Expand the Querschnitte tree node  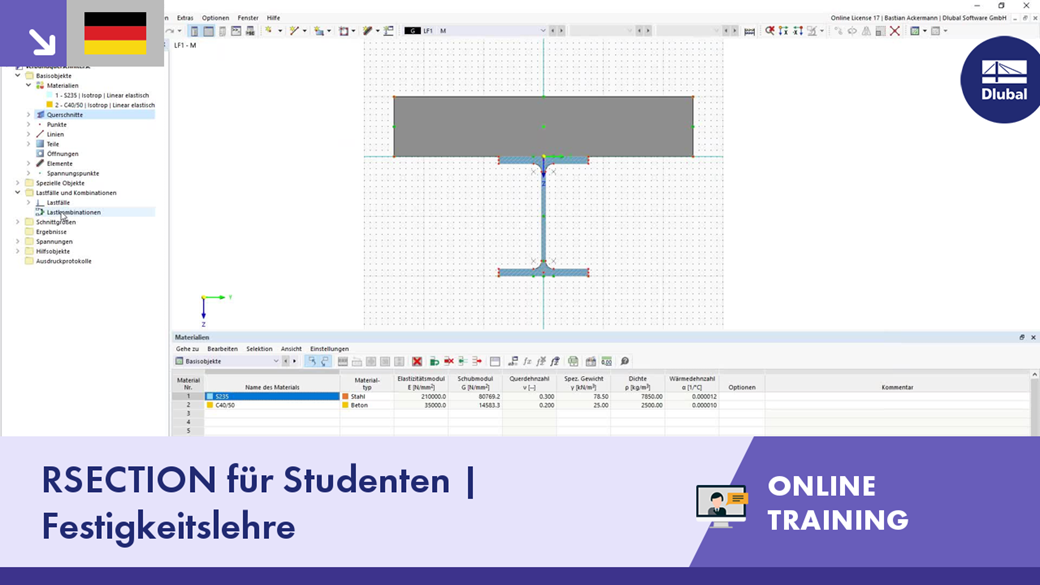[29, 115]
